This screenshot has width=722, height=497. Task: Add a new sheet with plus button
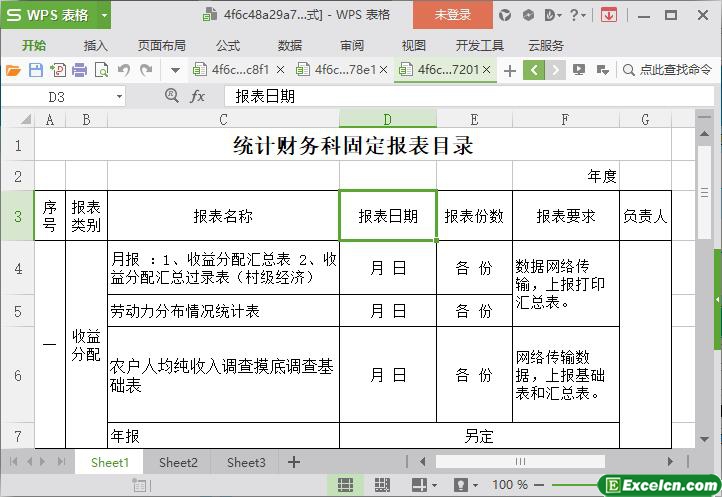click(x=294, y=462)
